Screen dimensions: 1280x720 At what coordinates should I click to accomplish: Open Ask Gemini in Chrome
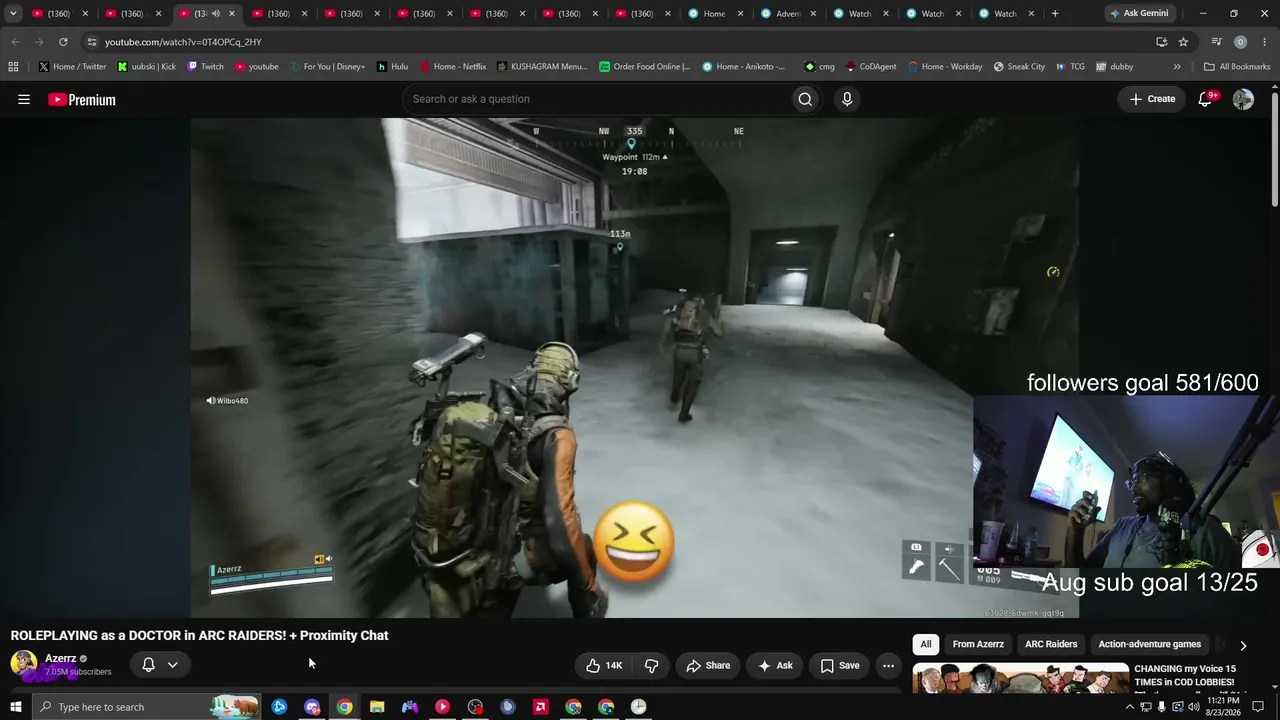[1138, 13]
